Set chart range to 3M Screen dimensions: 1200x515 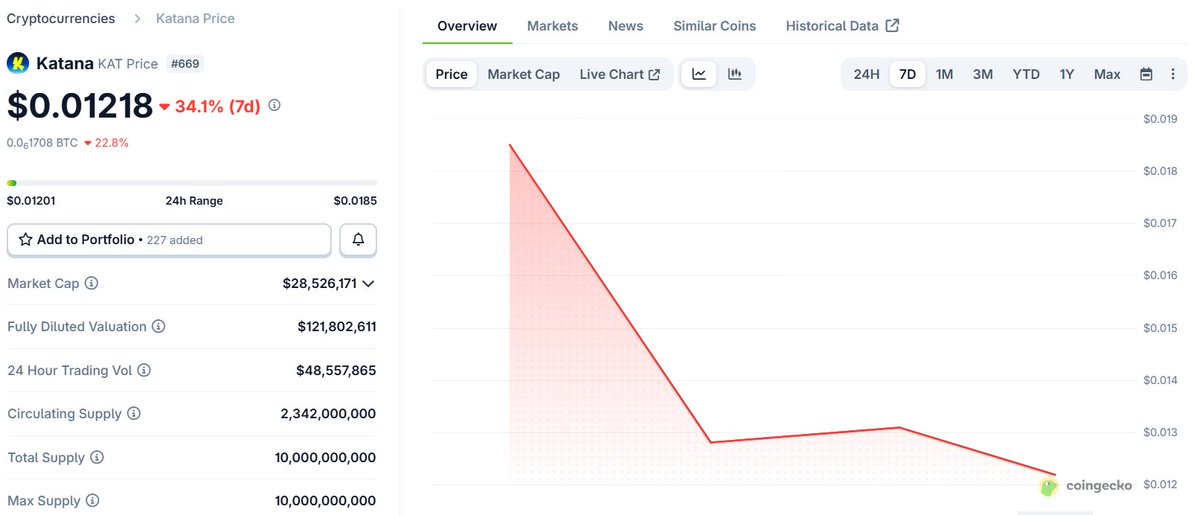[x=983, y=74]
